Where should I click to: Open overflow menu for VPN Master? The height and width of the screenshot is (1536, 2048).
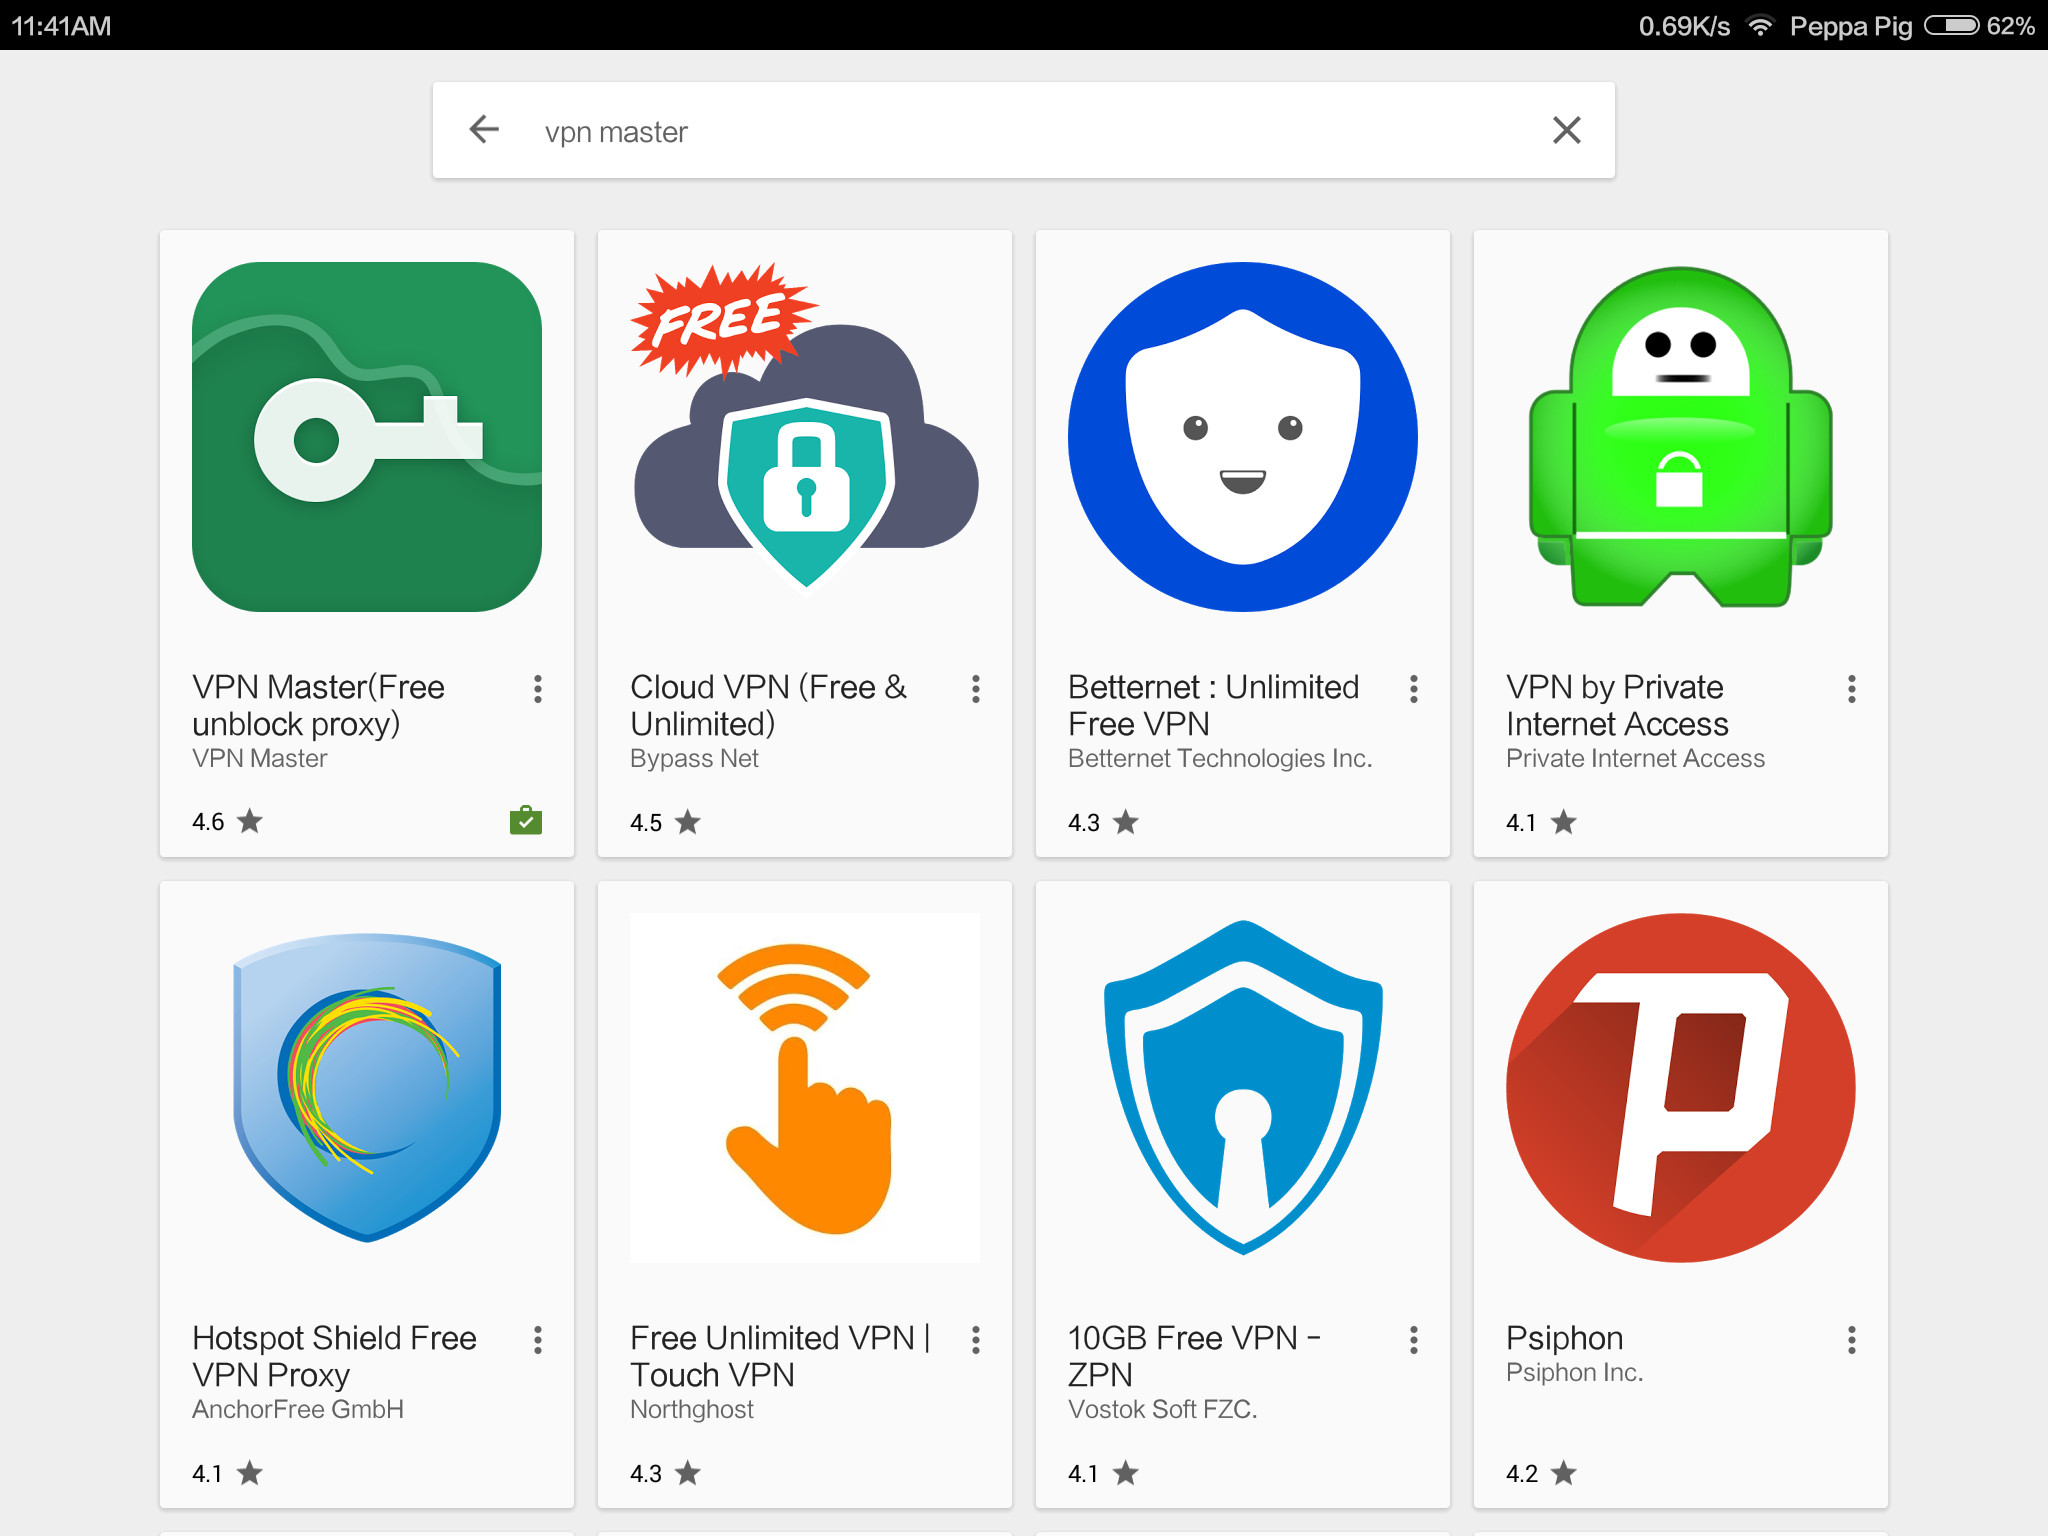pos(538,689)
